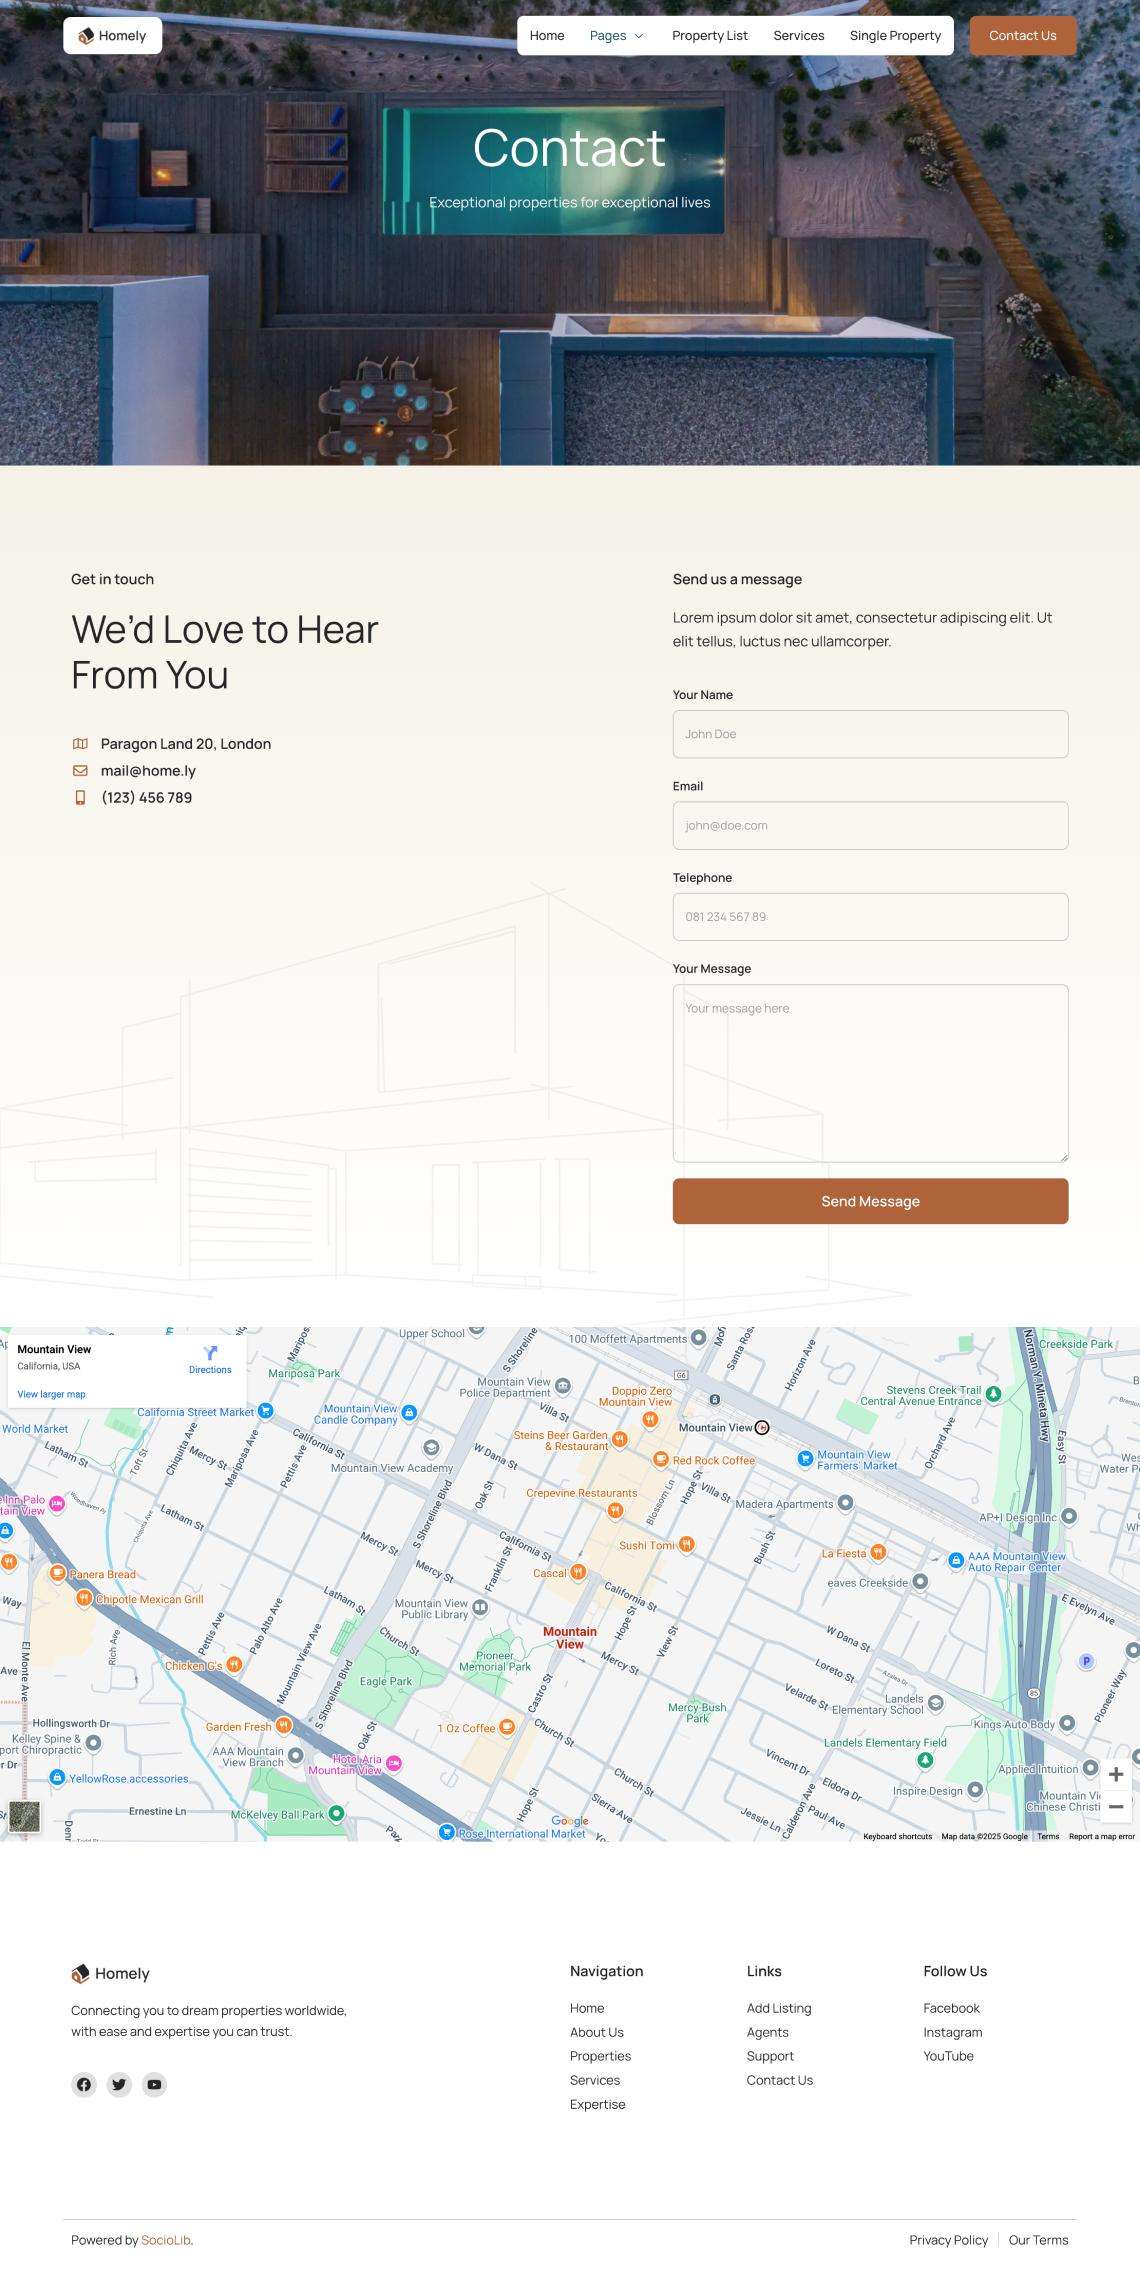
Task: Zoom out the map with minus button
Action: click(x=1116, y=1806)
